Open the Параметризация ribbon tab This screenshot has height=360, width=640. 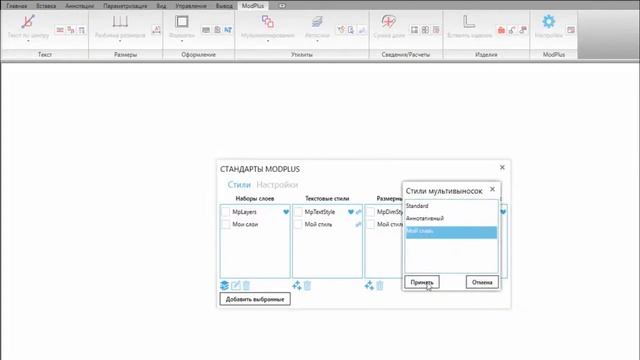tap(125, 6)
